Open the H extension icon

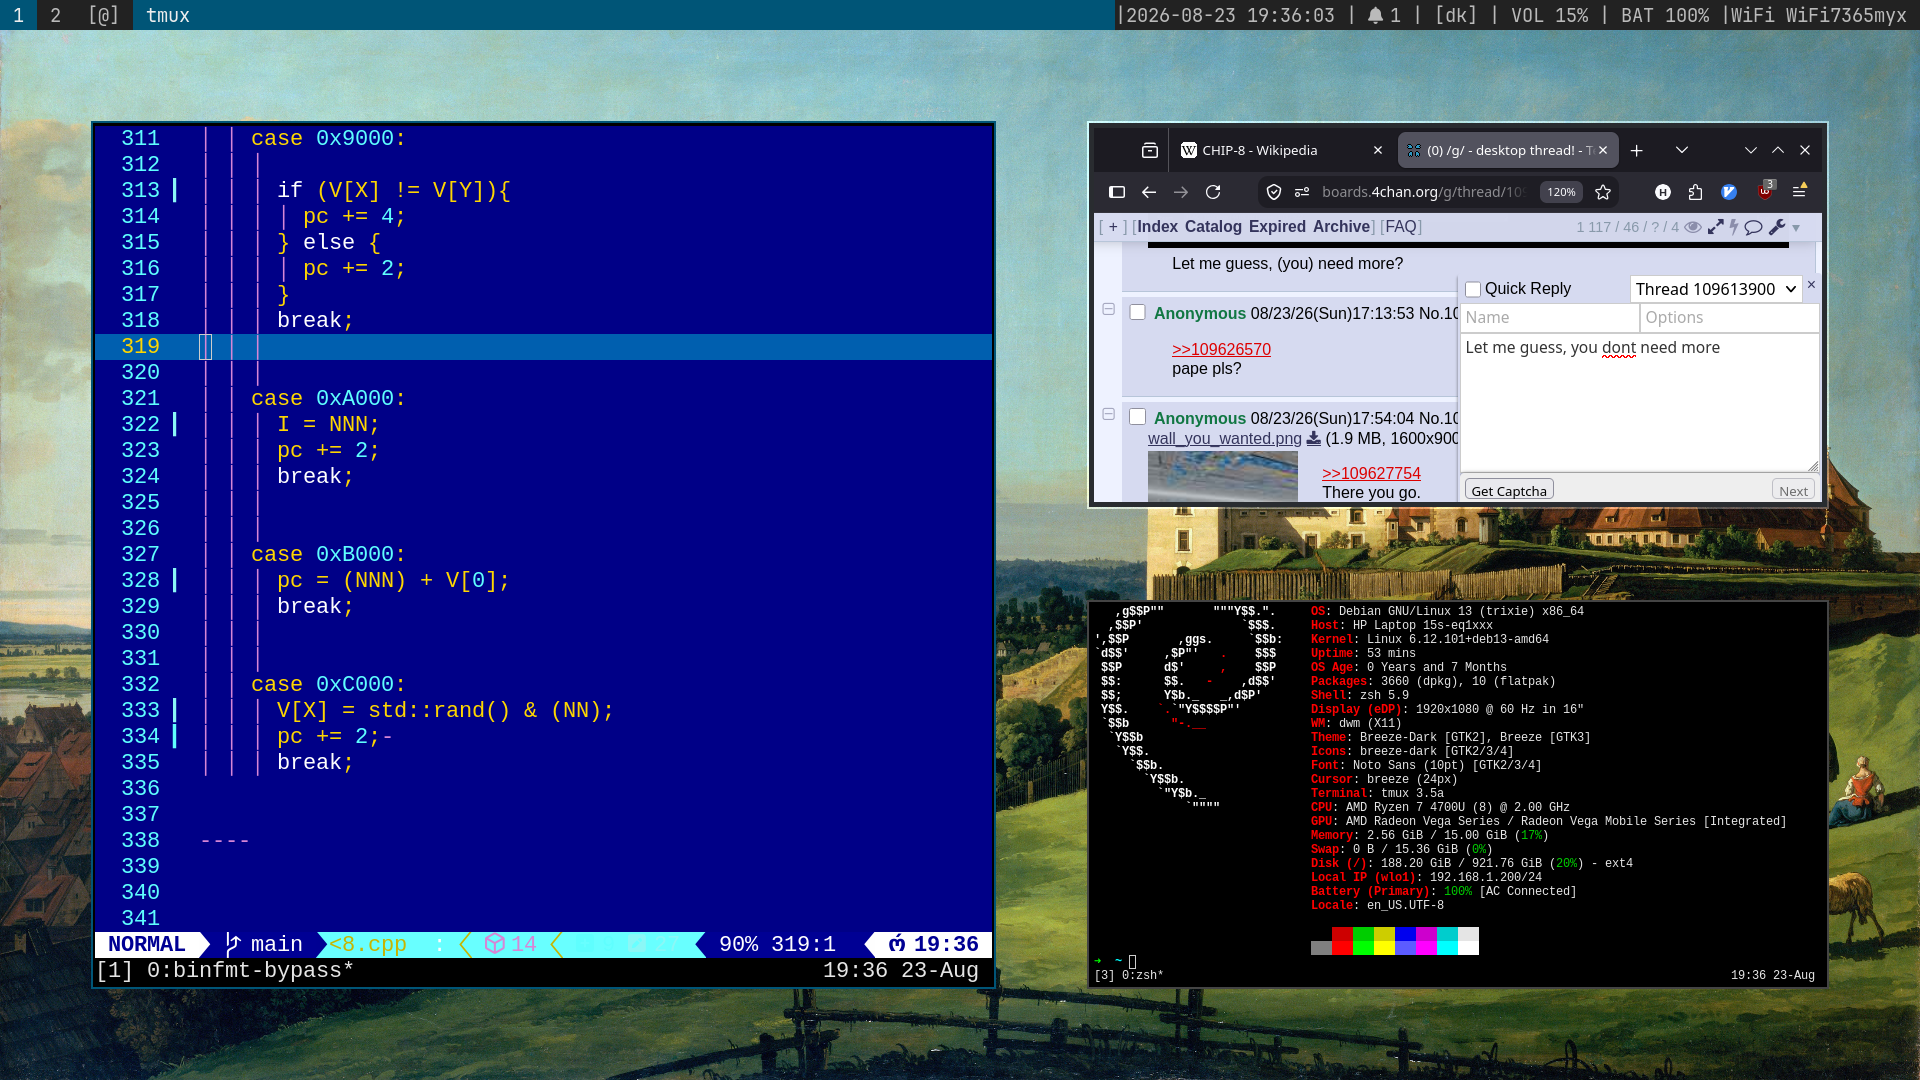[x=1663, y=192]
